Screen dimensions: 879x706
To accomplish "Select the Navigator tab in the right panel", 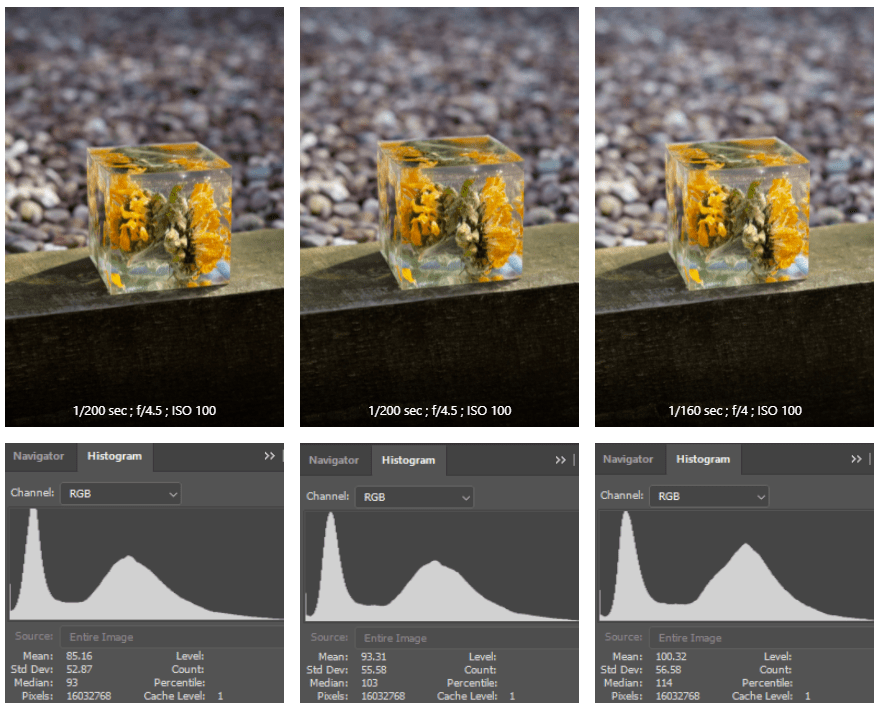I will (628, 459).
